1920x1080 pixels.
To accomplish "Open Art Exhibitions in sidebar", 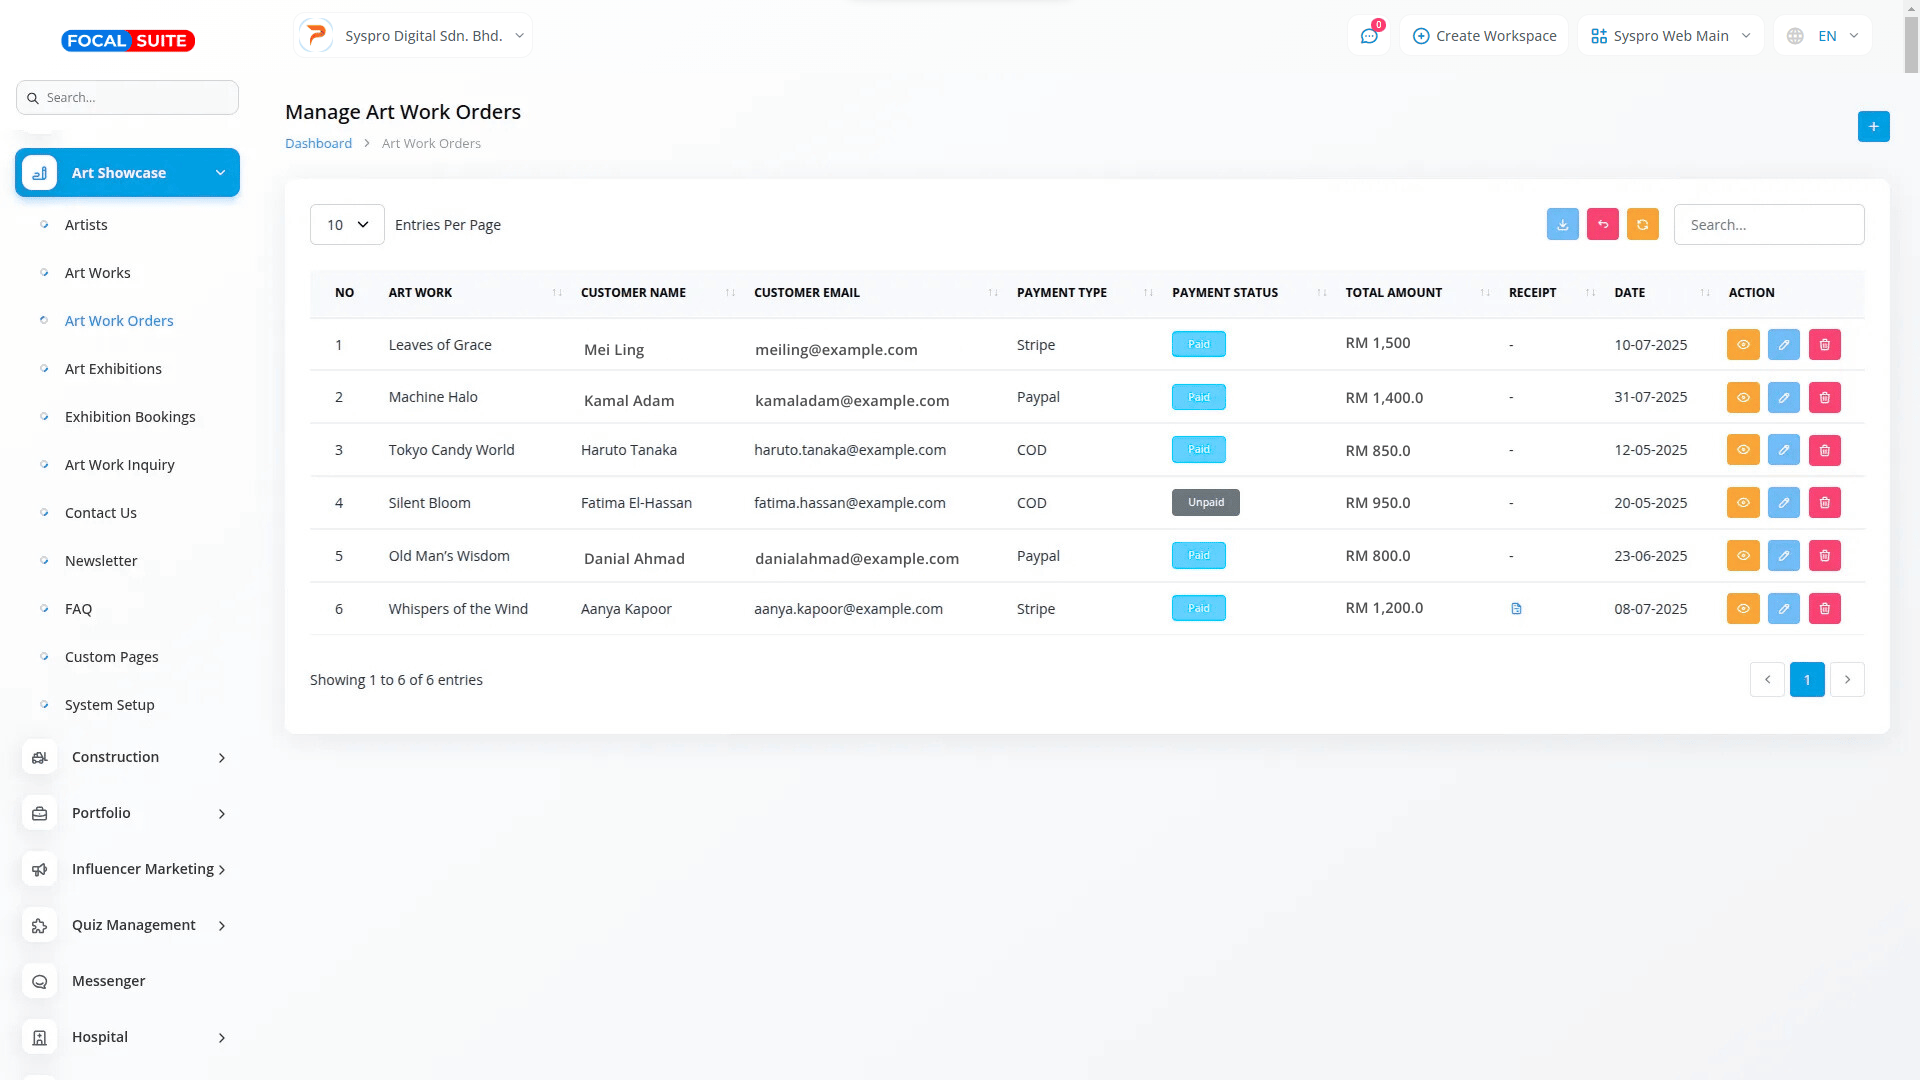I will pyautogui.click(x=113, y=369).
